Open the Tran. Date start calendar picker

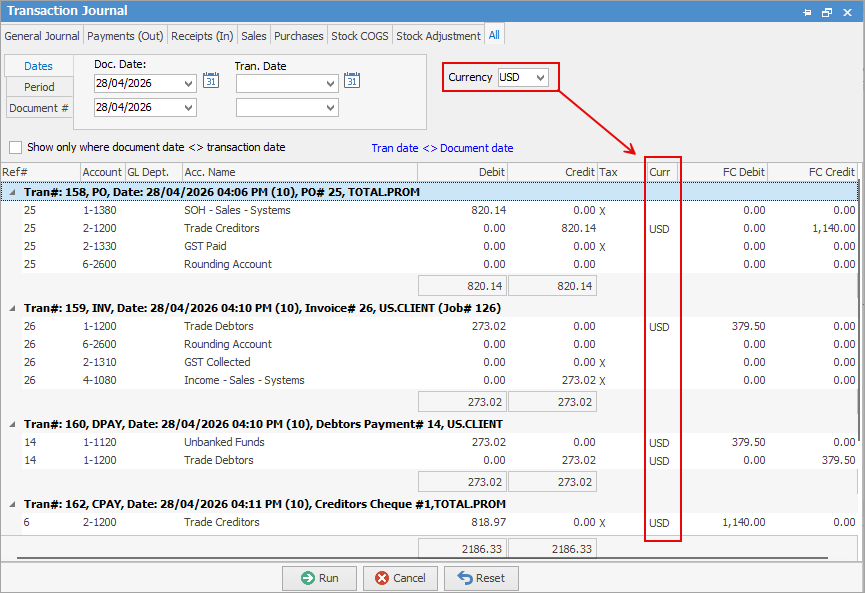click(x=352, y=81)
